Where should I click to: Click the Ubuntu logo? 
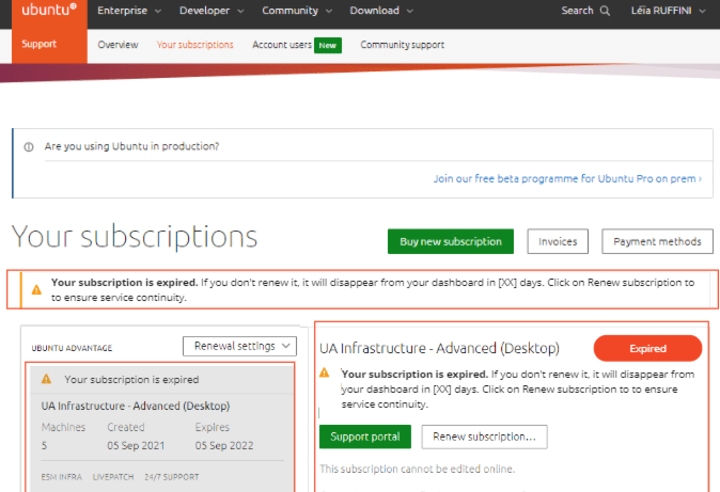point(49,10)
